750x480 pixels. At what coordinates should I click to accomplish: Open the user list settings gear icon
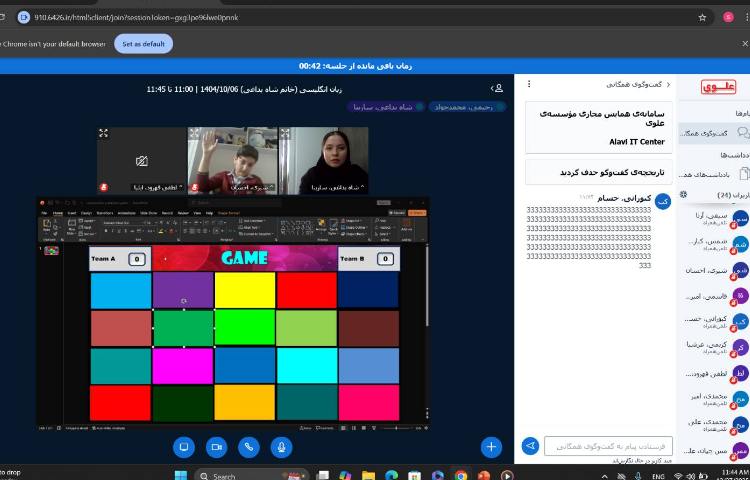[683, 194]
